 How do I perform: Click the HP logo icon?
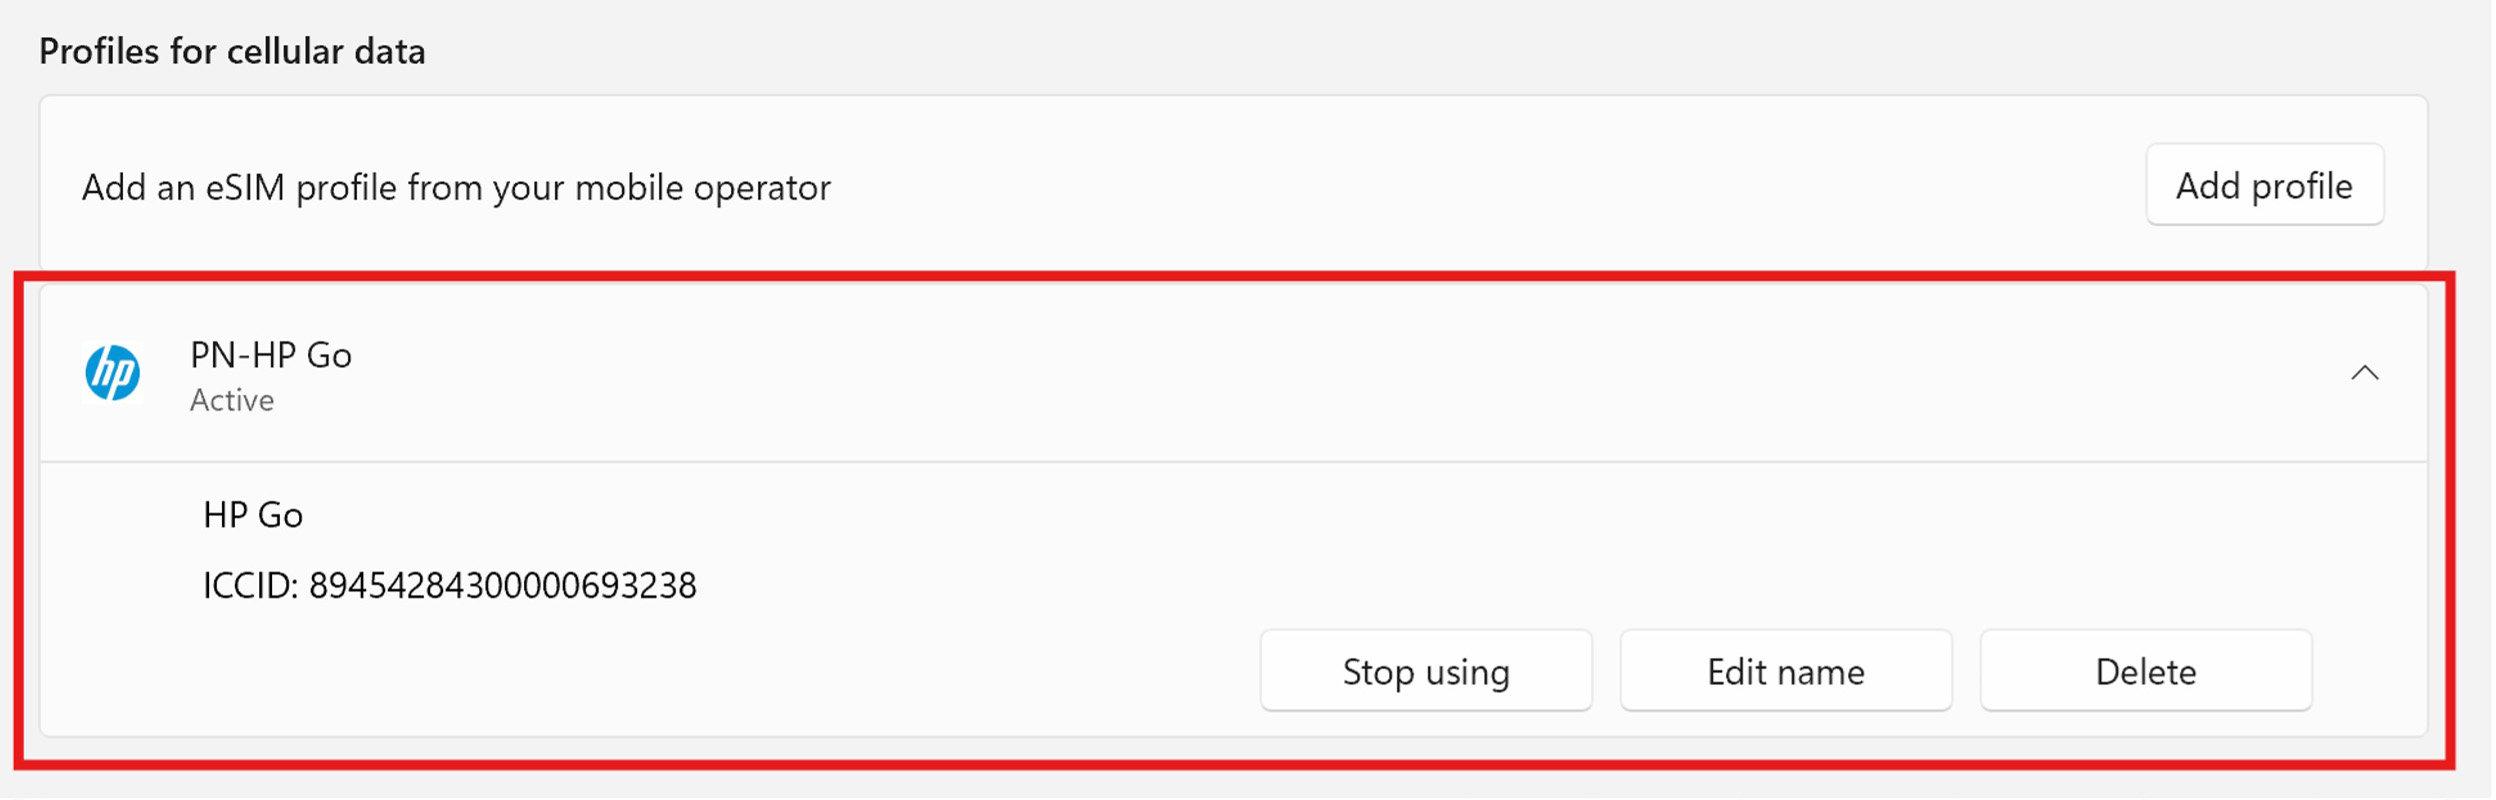coord(112,373)
